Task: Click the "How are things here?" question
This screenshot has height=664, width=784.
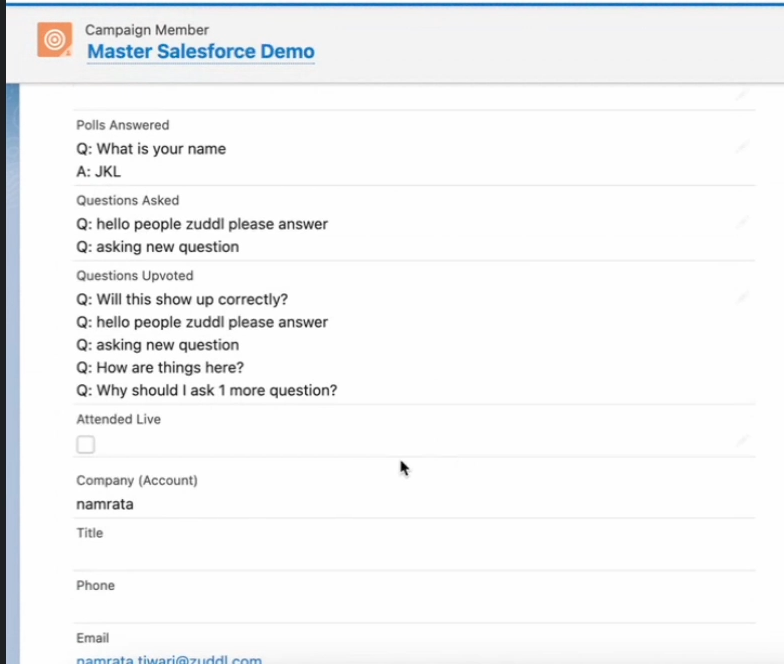Action: (x=160, y=368)
